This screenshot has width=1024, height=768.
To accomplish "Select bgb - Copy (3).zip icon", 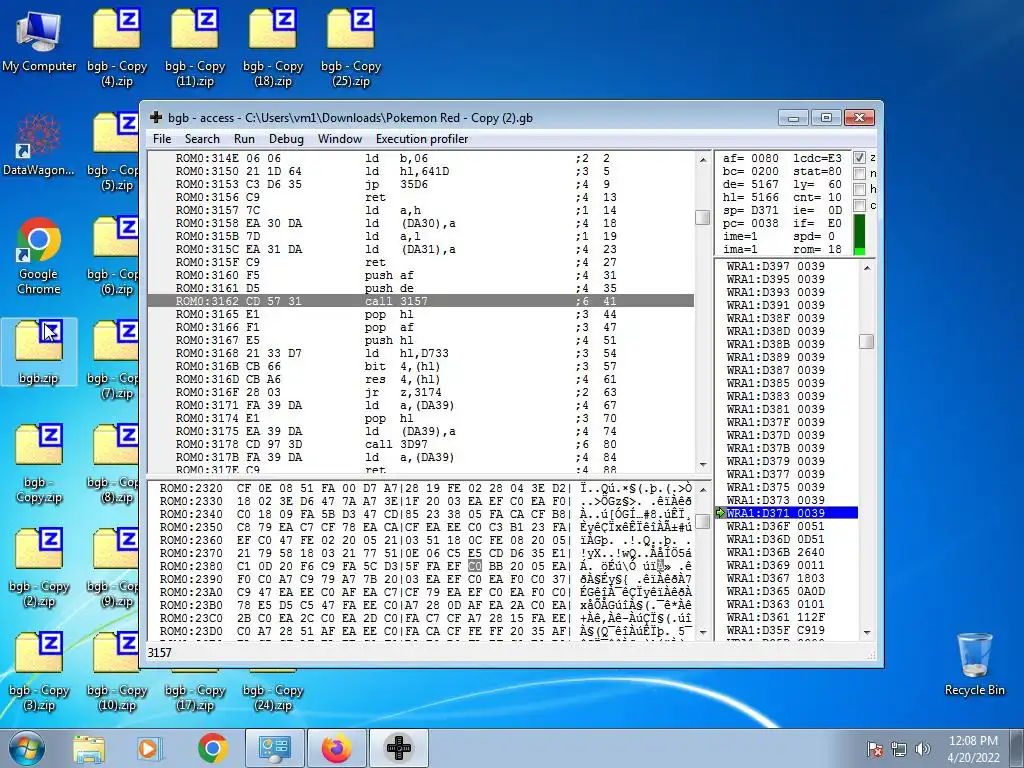I will (39, 672).
